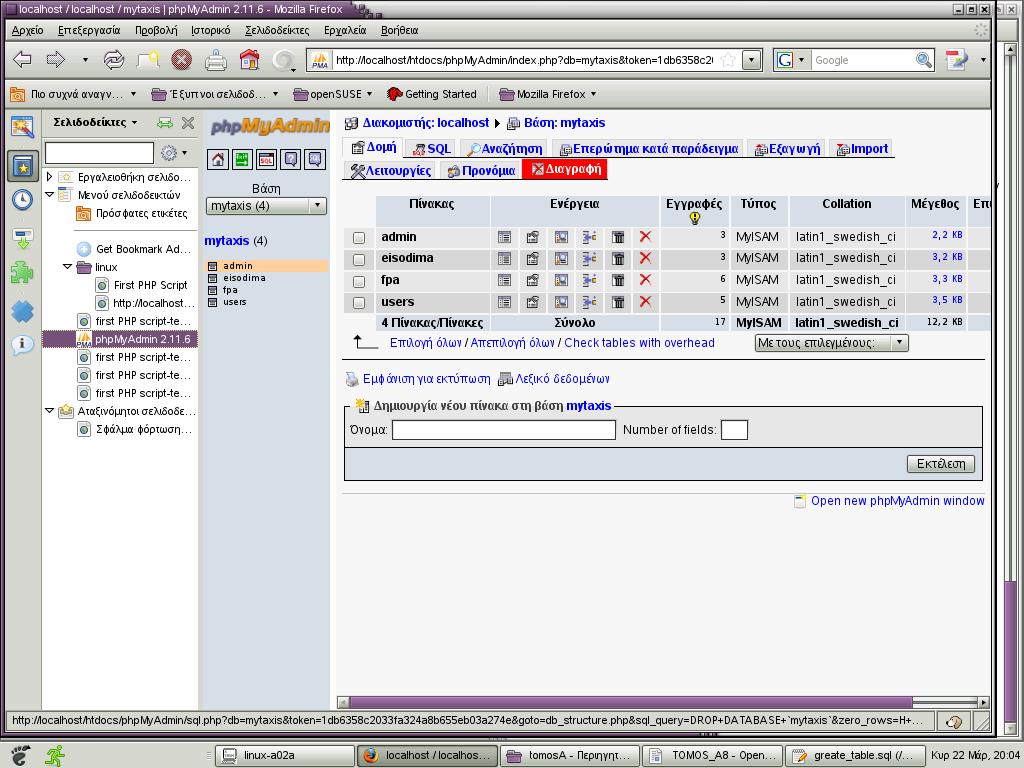Click the bookmarks sidebar search field
The width and height of the screenshot is (1024, 768).
point(99,153)
